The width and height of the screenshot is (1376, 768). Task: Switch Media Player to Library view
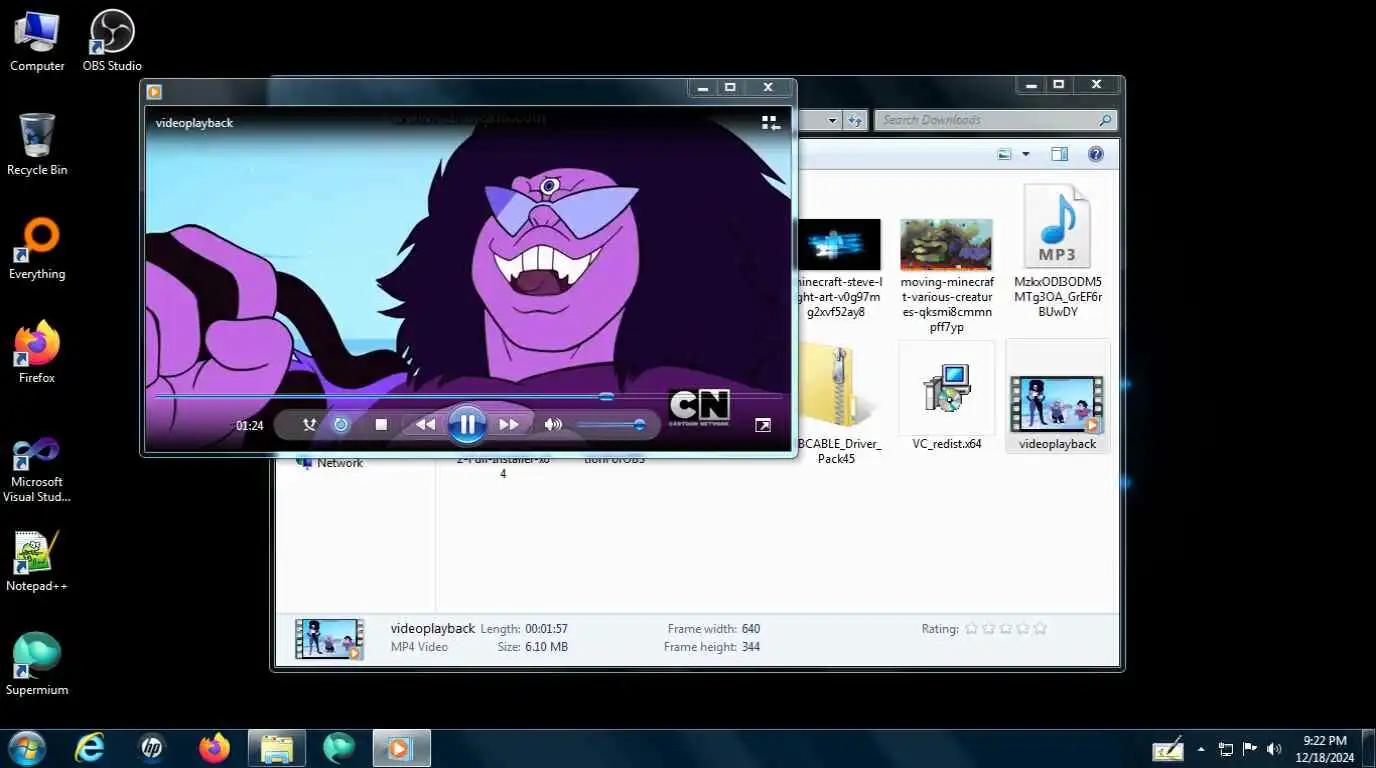[x=770, y=123]
